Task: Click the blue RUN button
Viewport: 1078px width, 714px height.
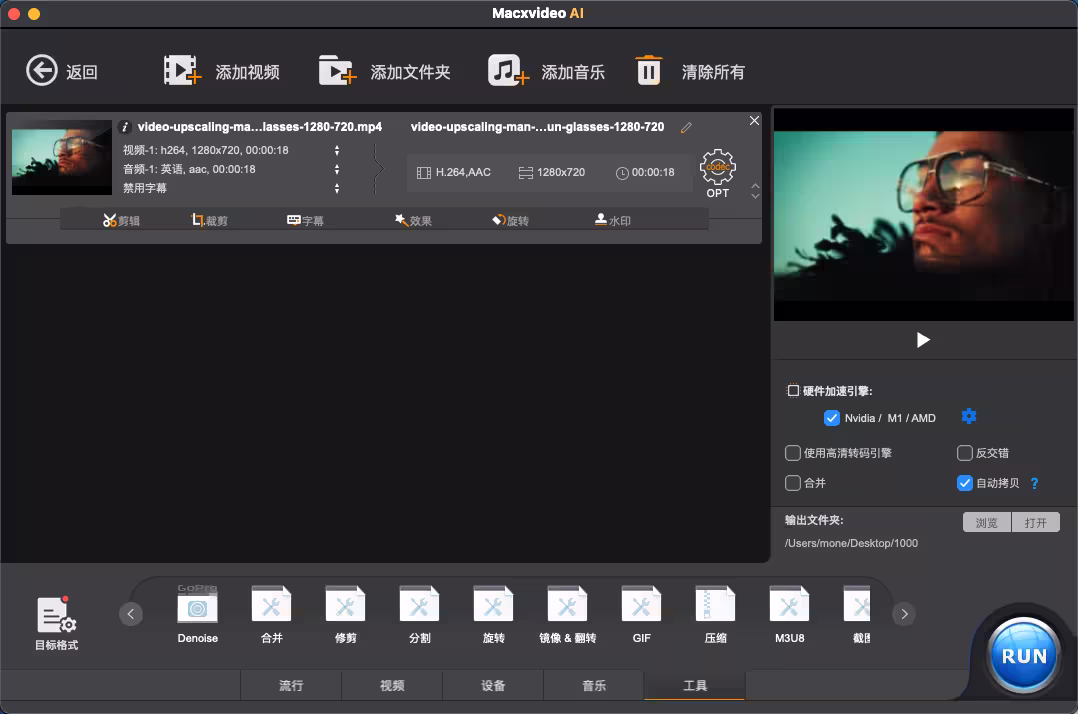Action: pyautogui.click(x=1024, y=656)
